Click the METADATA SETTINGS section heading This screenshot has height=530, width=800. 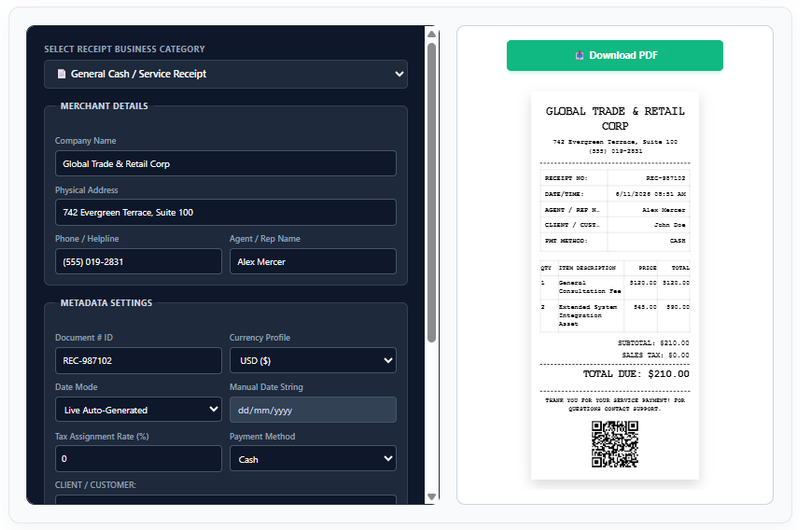(x=106, y=303)
